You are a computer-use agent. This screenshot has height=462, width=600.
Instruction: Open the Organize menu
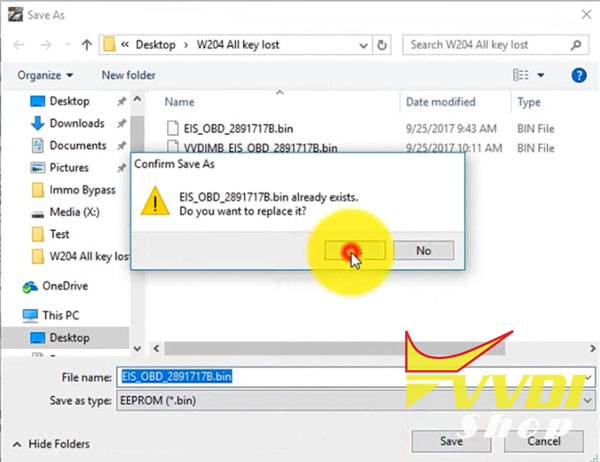pyautogui.click(x=45, y=75)
